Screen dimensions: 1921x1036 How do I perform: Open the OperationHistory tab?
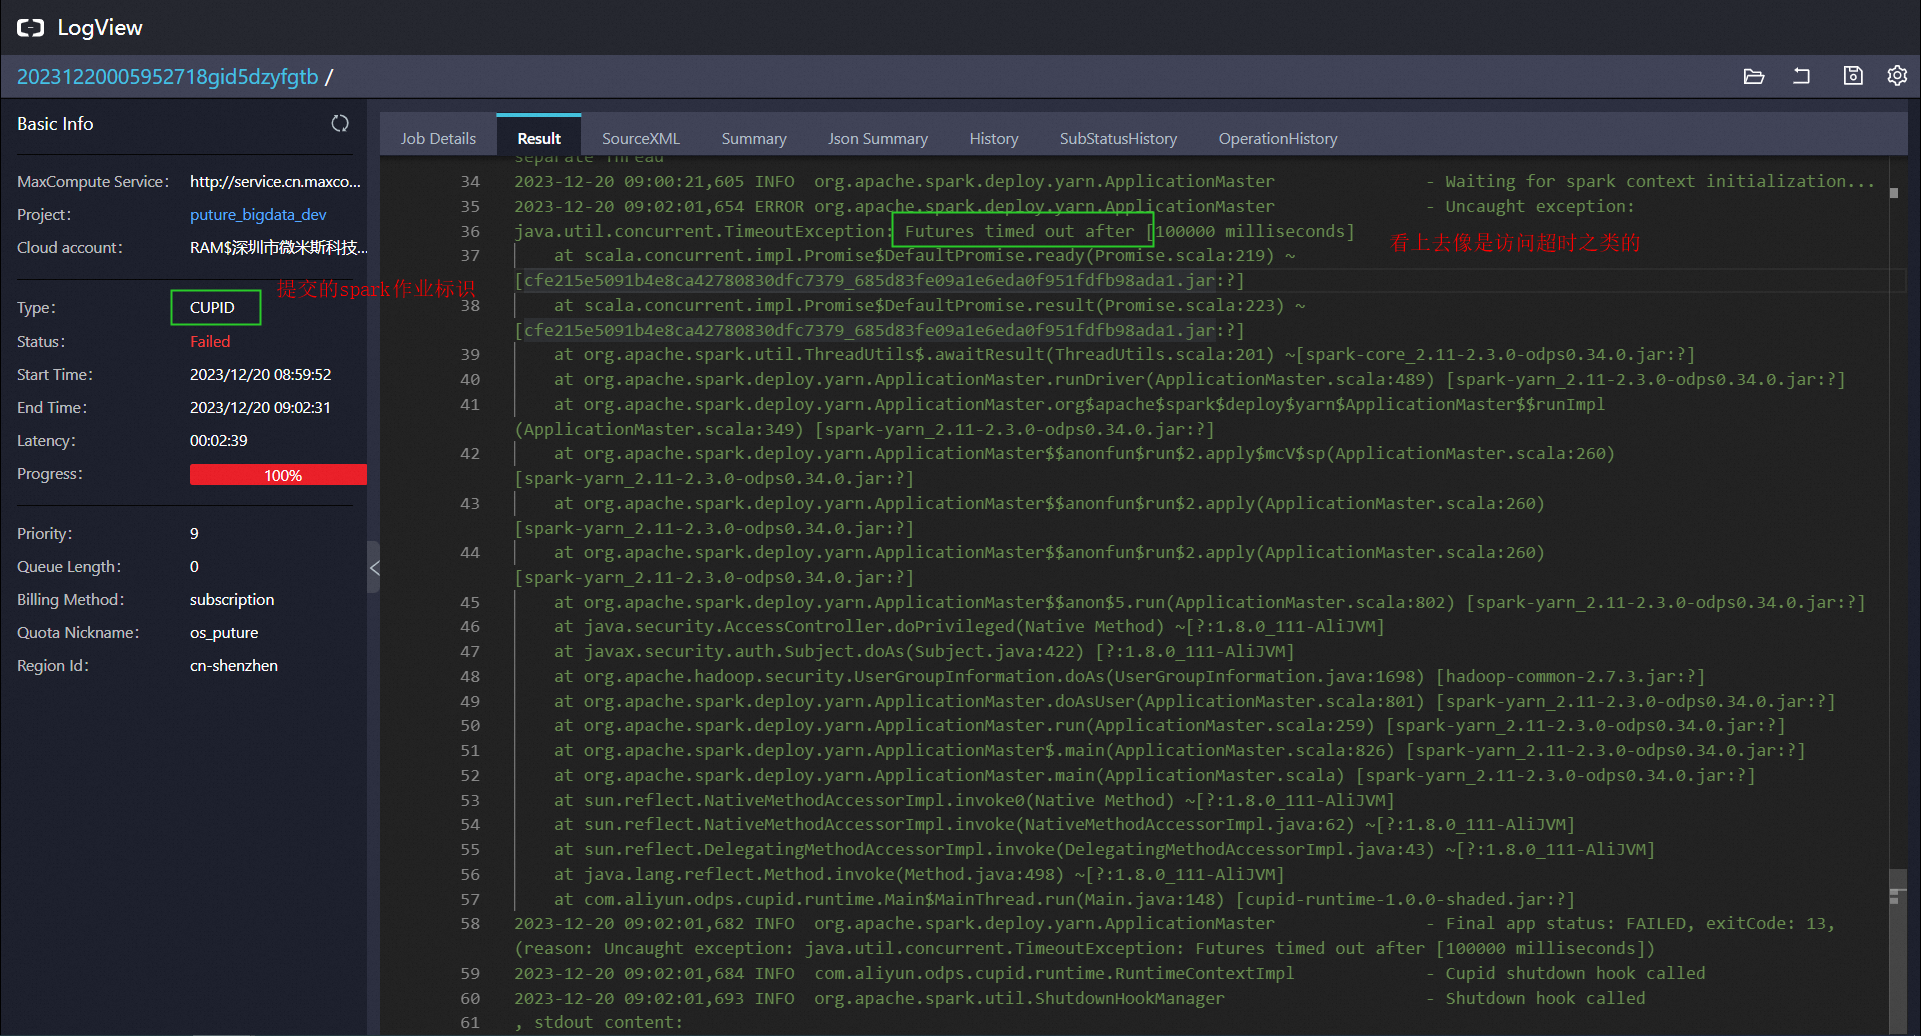1277,139
